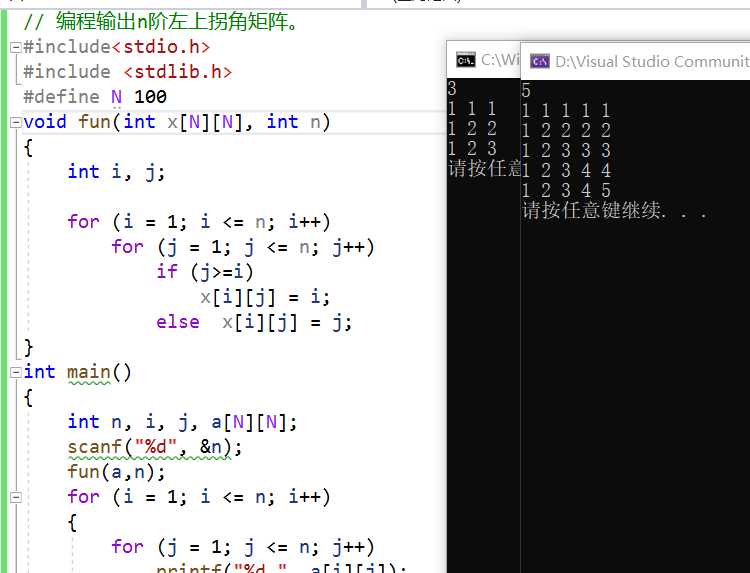Click the row 1 1 1 1 1 in right console
The height and width of the screenshot is (573, 750).
tap(566, 110)
